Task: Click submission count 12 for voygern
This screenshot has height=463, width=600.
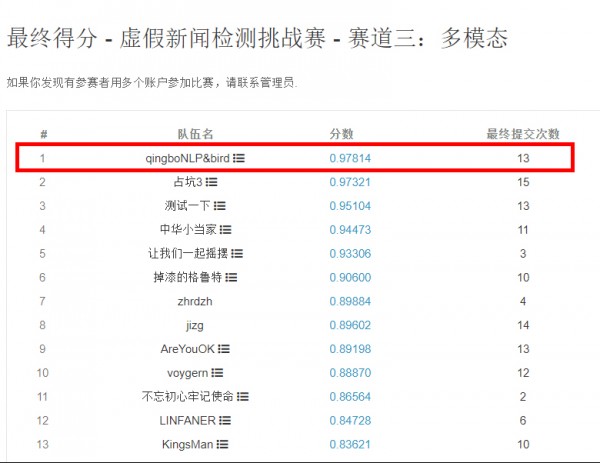Action: pyautogui.click(x=523, y=373)
